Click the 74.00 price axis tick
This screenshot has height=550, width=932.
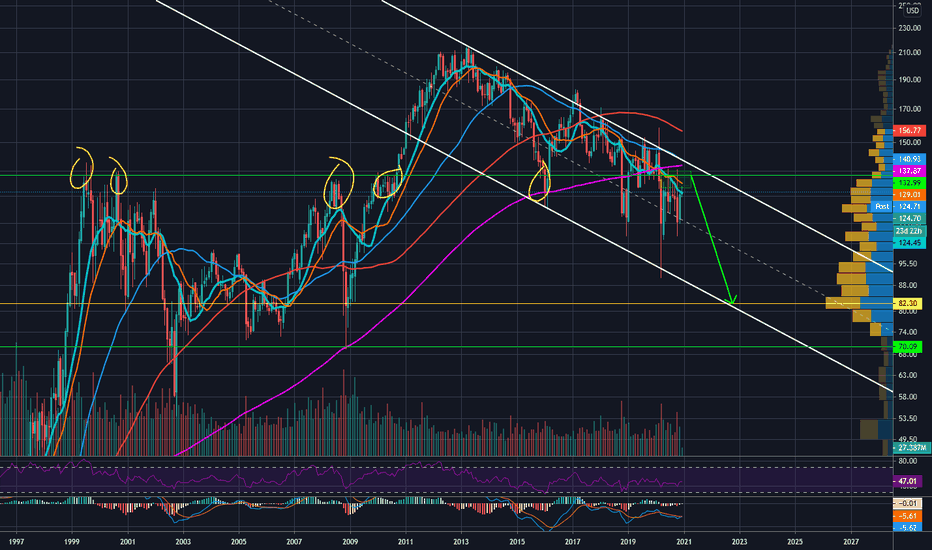coord(909,332)
